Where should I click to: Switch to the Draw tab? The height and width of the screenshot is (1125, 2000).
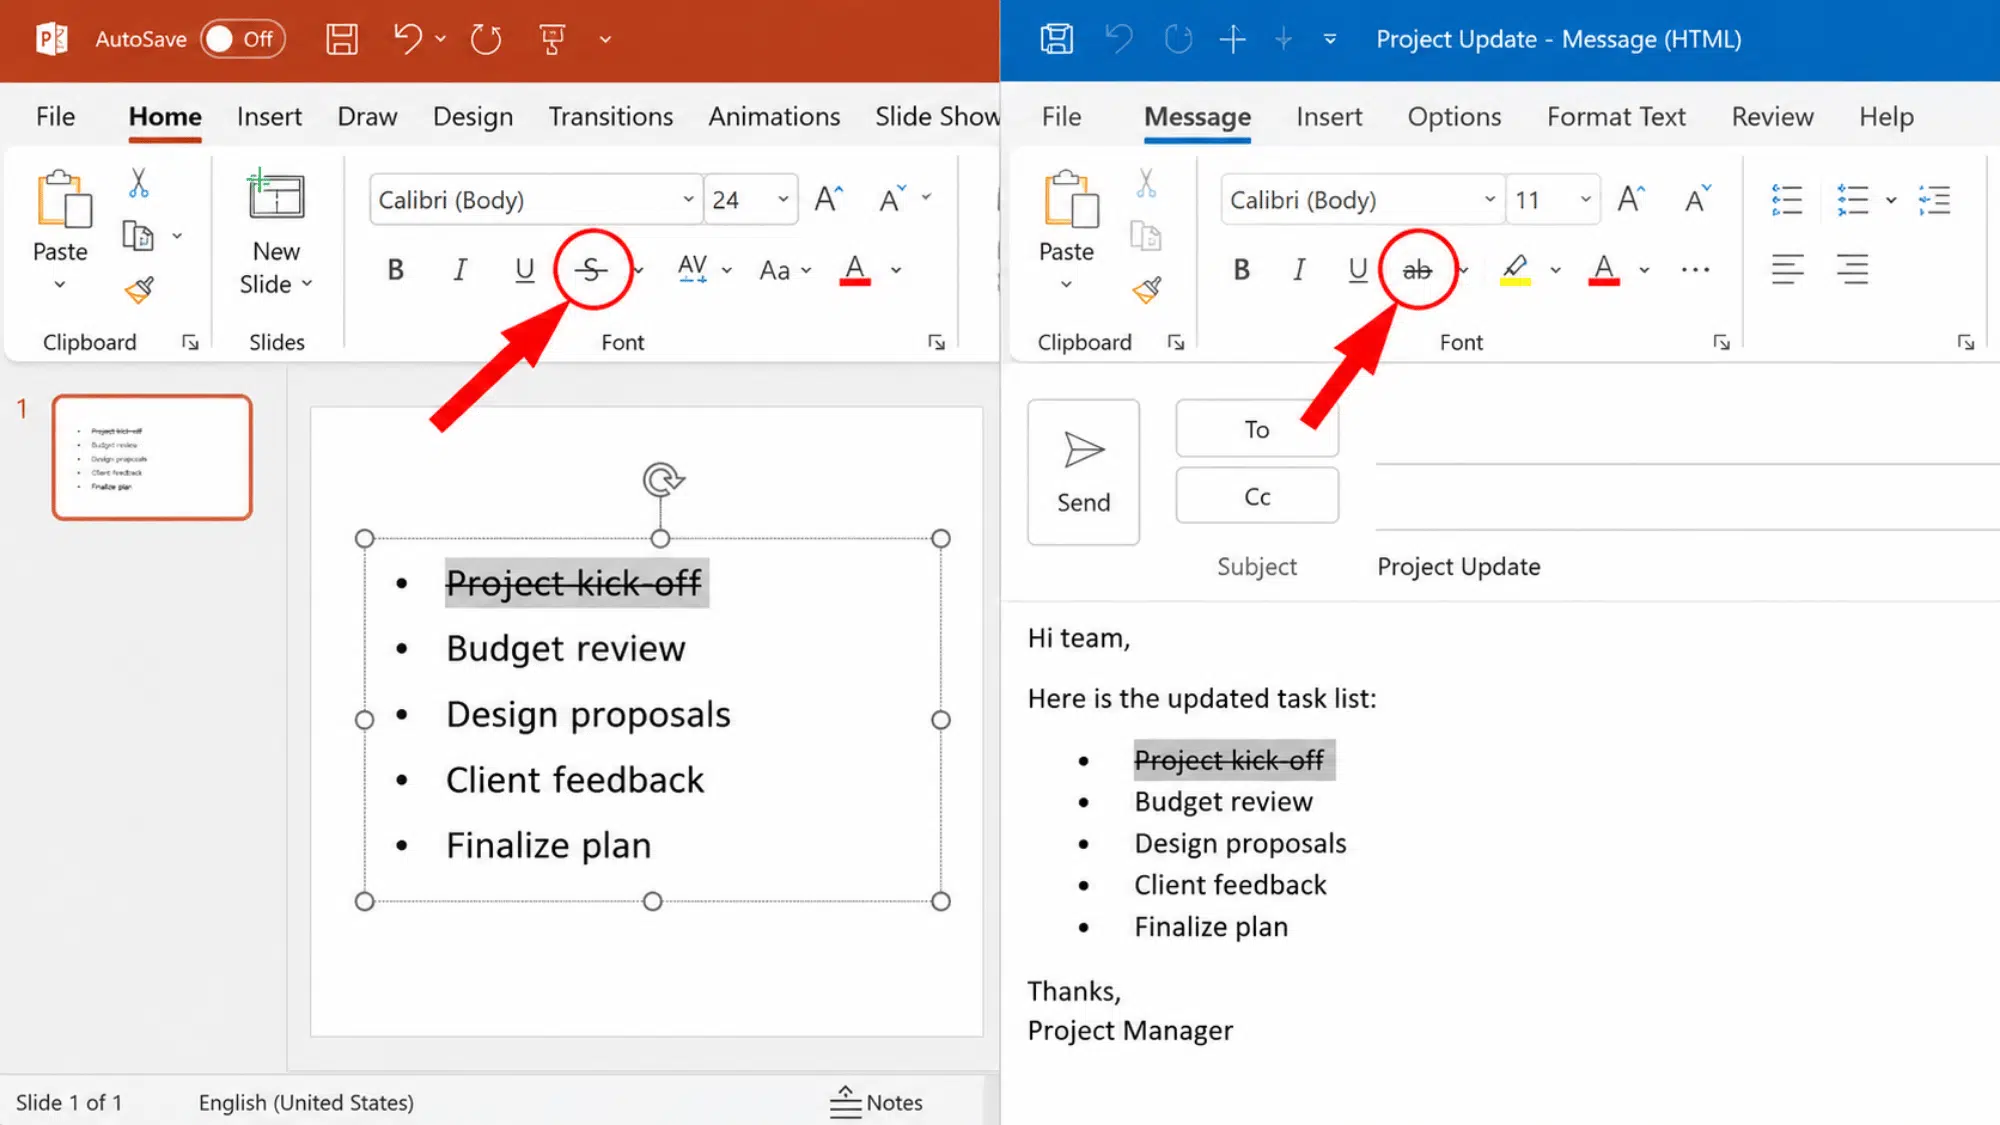[367, 116]
